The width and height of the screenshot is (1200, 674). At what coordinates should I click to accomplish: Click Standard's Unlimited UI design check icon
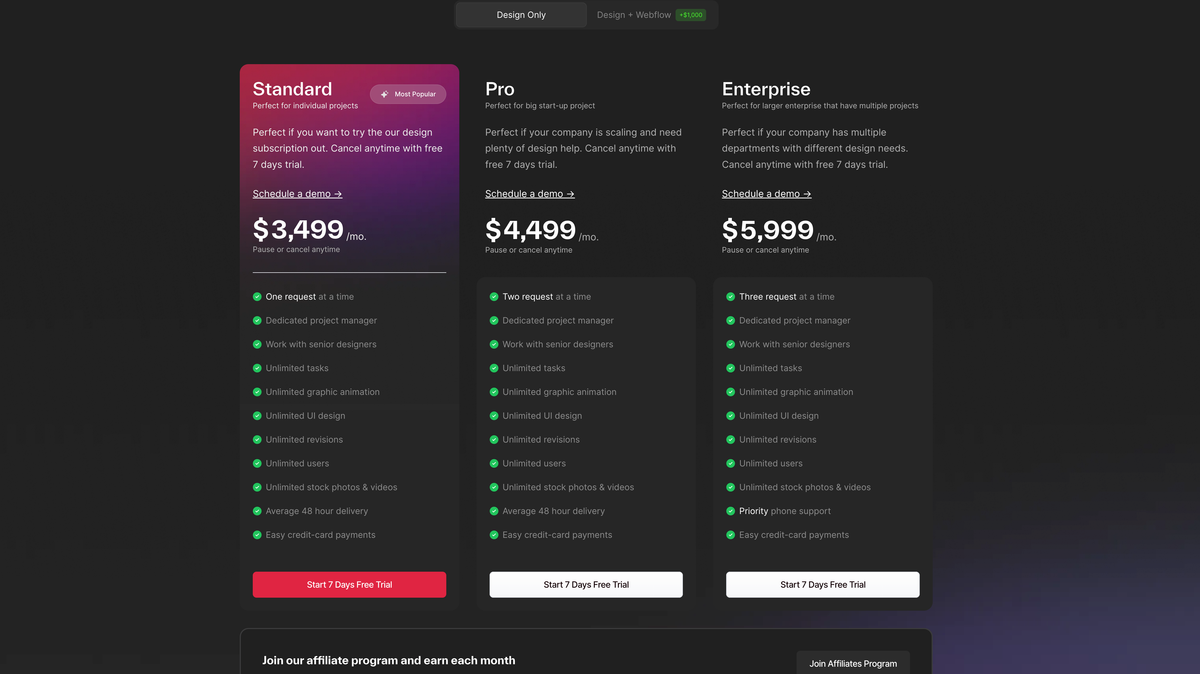point(257,416)
